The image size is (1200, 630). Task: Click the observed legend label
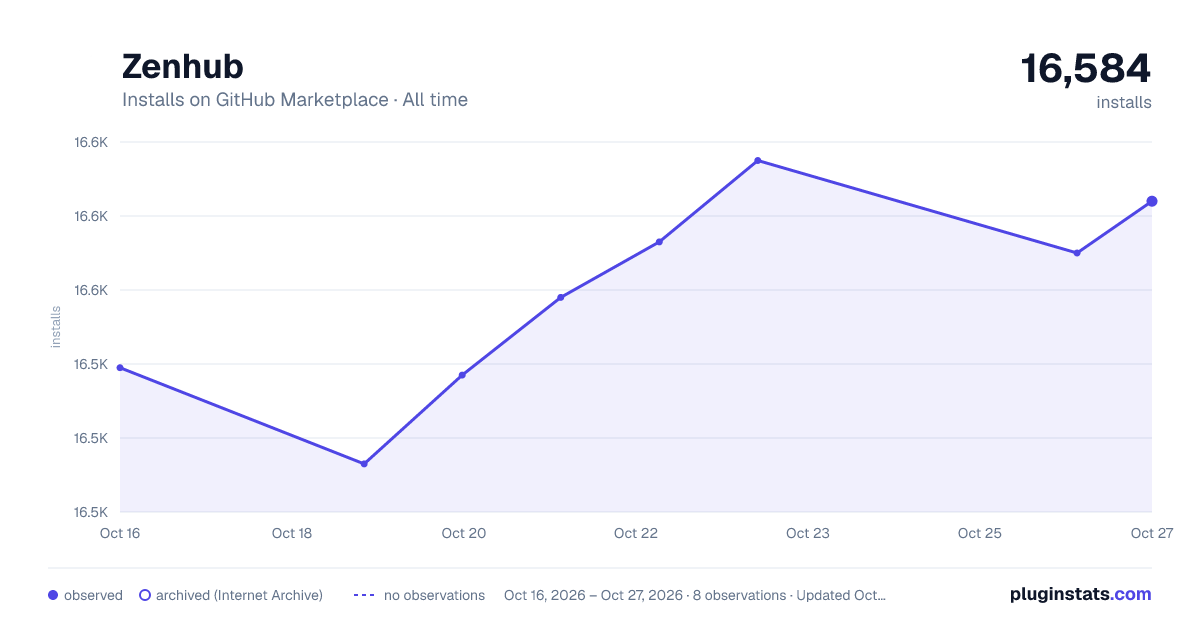(93, 595)
